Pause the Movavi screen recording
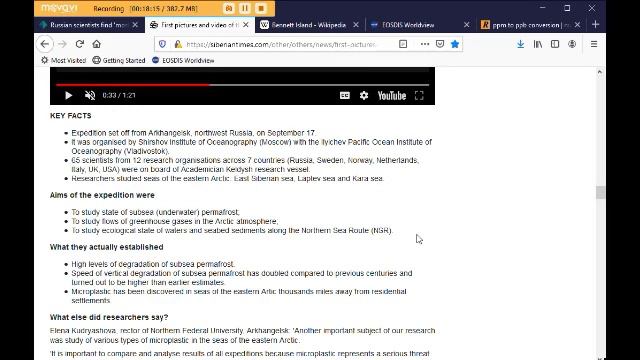 (245, 8)
